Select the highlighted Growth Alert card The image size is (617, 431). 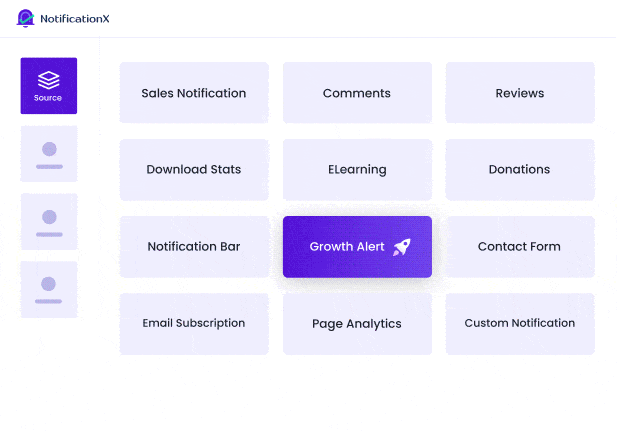point(347,247)
